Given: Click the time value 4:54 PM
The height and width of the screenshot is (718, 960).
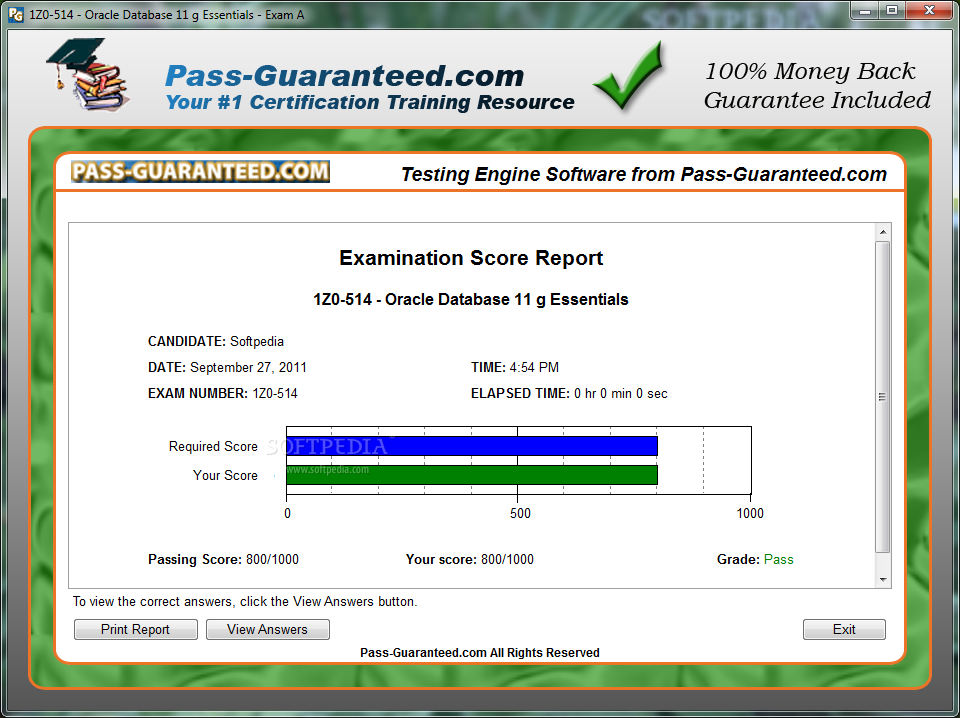Looking at the screenshot, I should [x=534, y=367].
